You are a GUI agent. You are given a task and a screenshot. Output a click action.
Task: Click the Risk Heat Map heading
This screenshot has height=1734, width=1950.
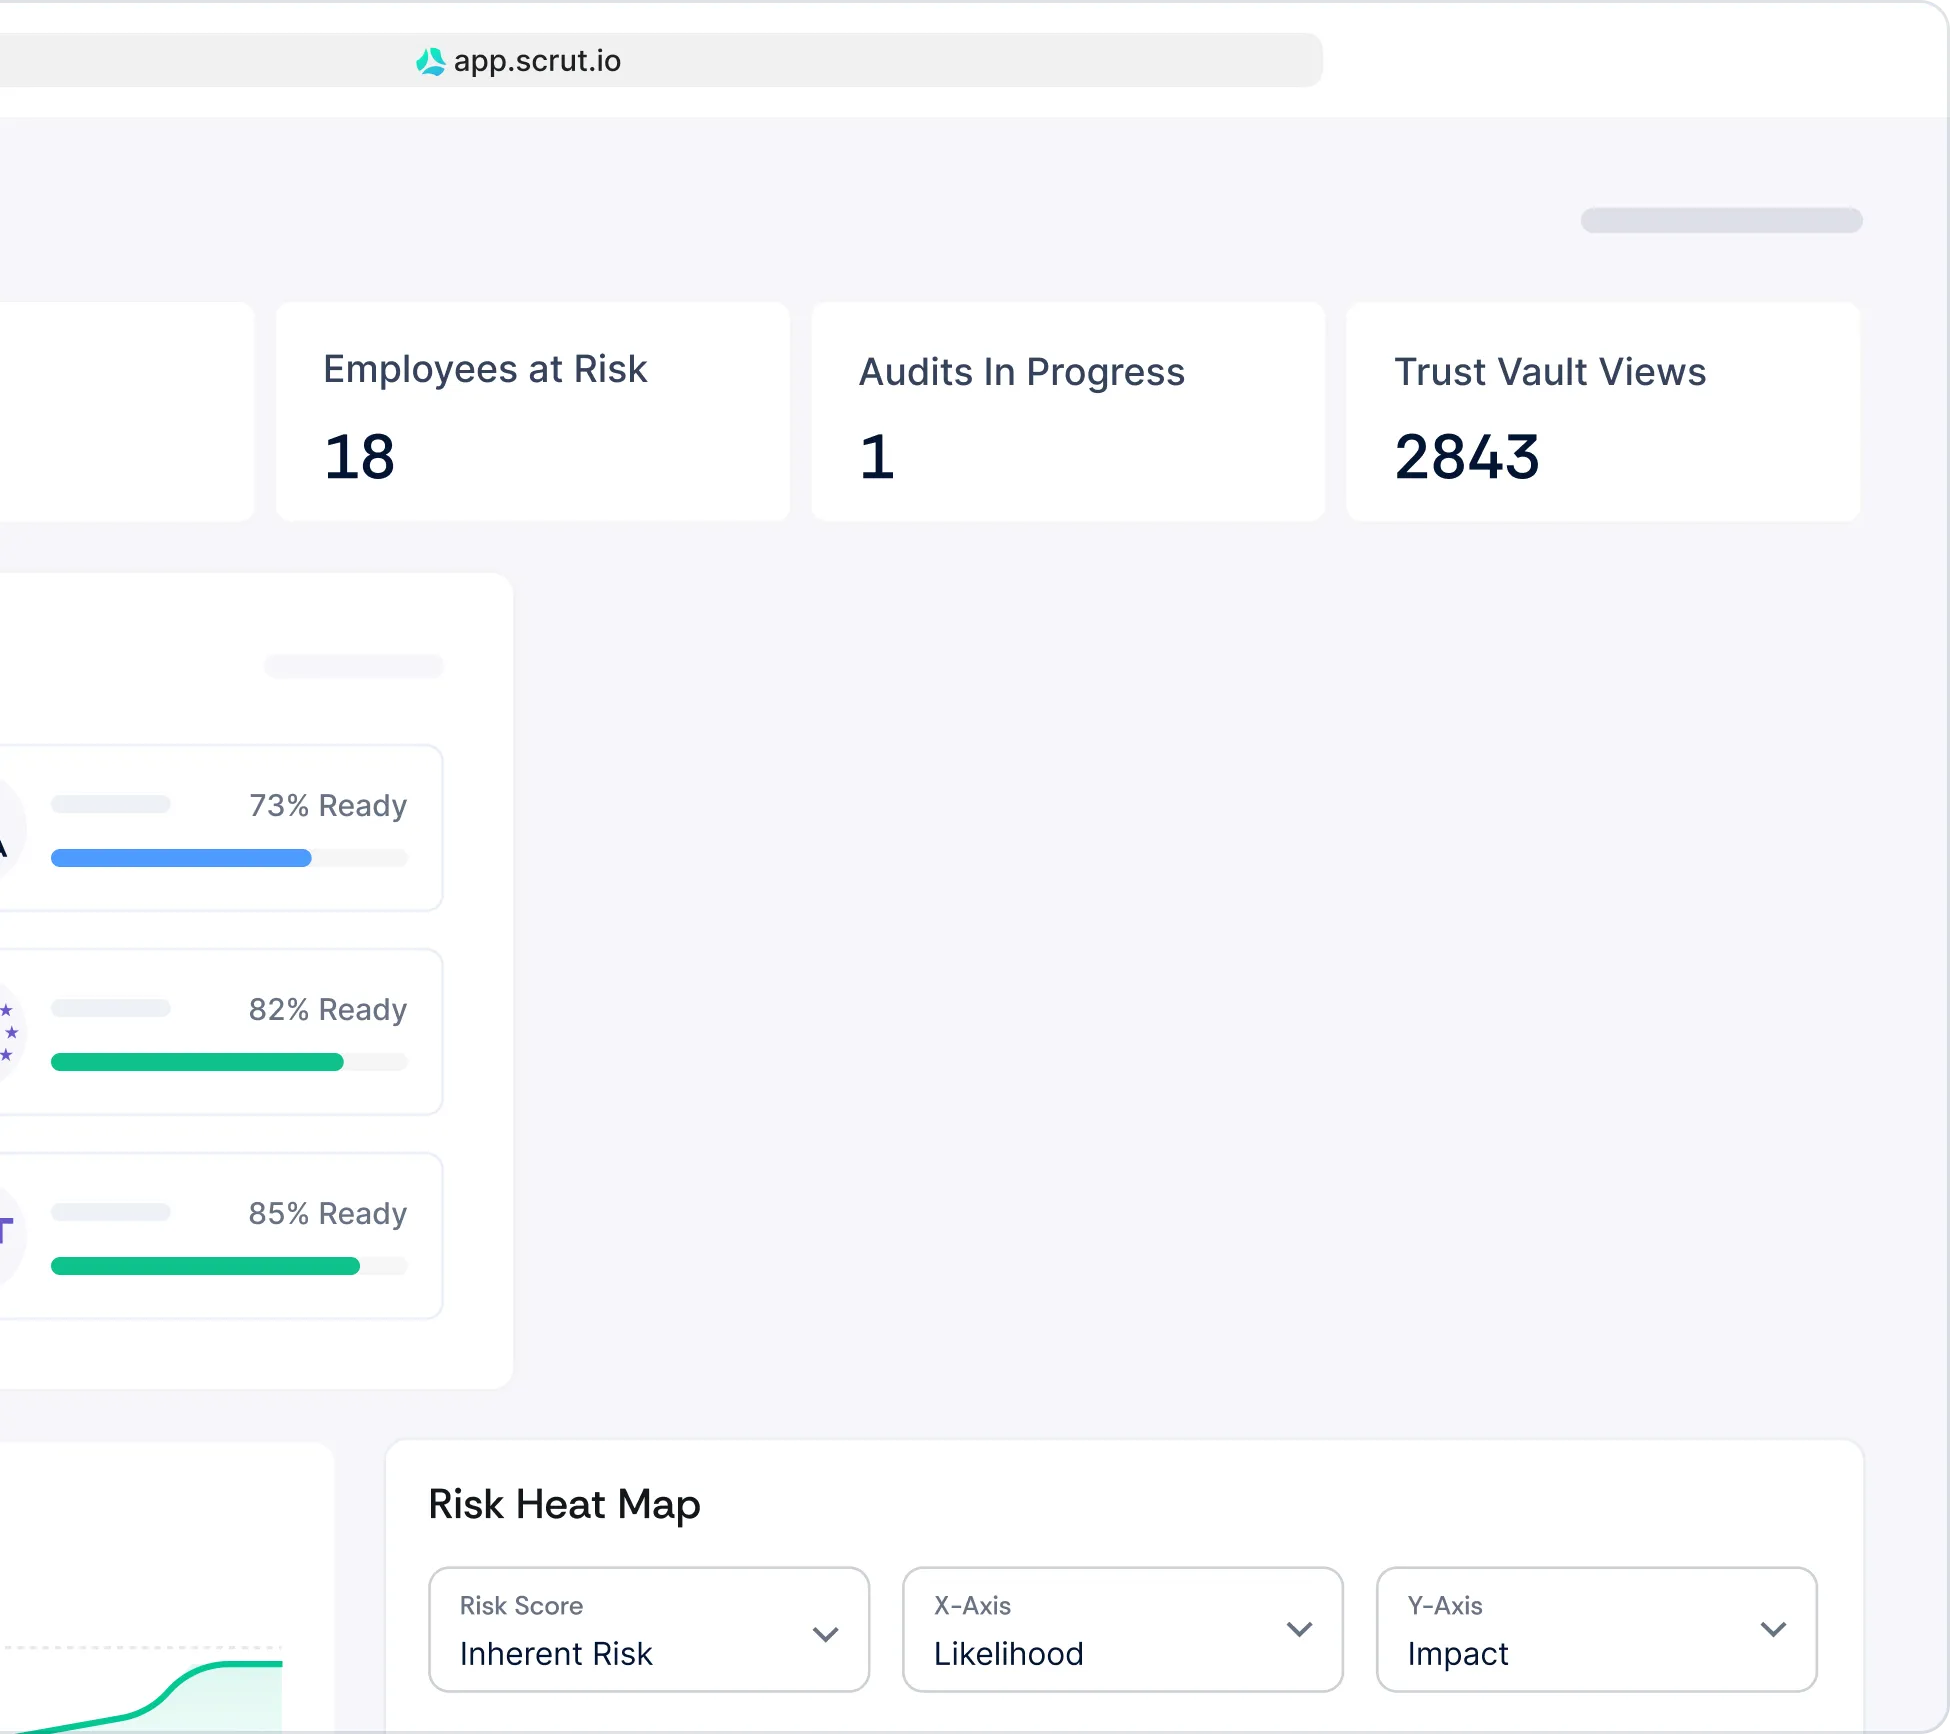point(564,1504)
